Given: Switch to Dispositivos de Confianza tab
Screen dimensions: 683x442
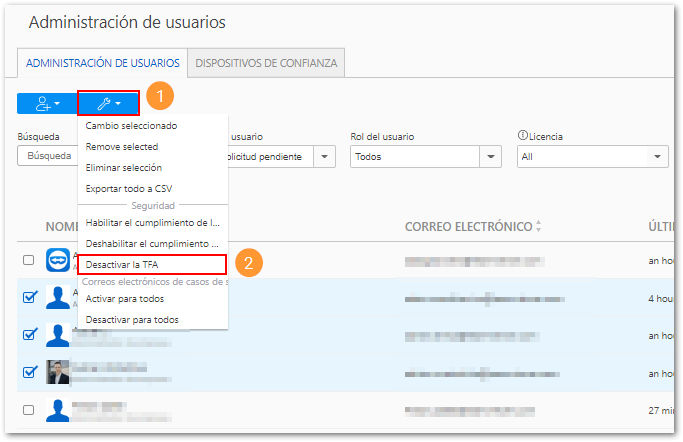Looking at the screenshot, I should click(266, 63).
